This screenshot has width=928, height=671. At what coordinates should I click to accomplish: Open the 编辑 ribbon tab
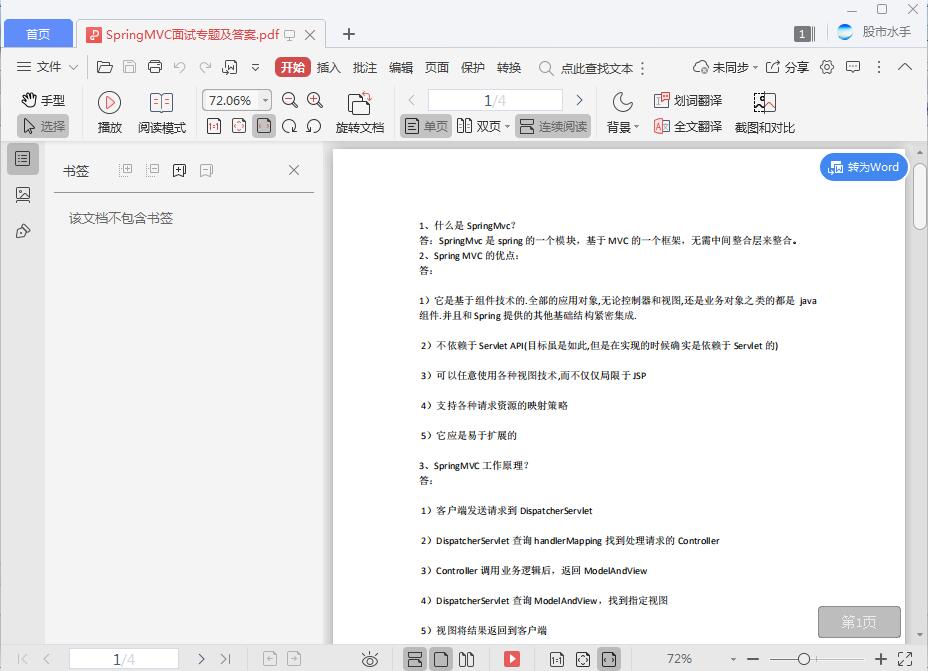pos(401,67)
